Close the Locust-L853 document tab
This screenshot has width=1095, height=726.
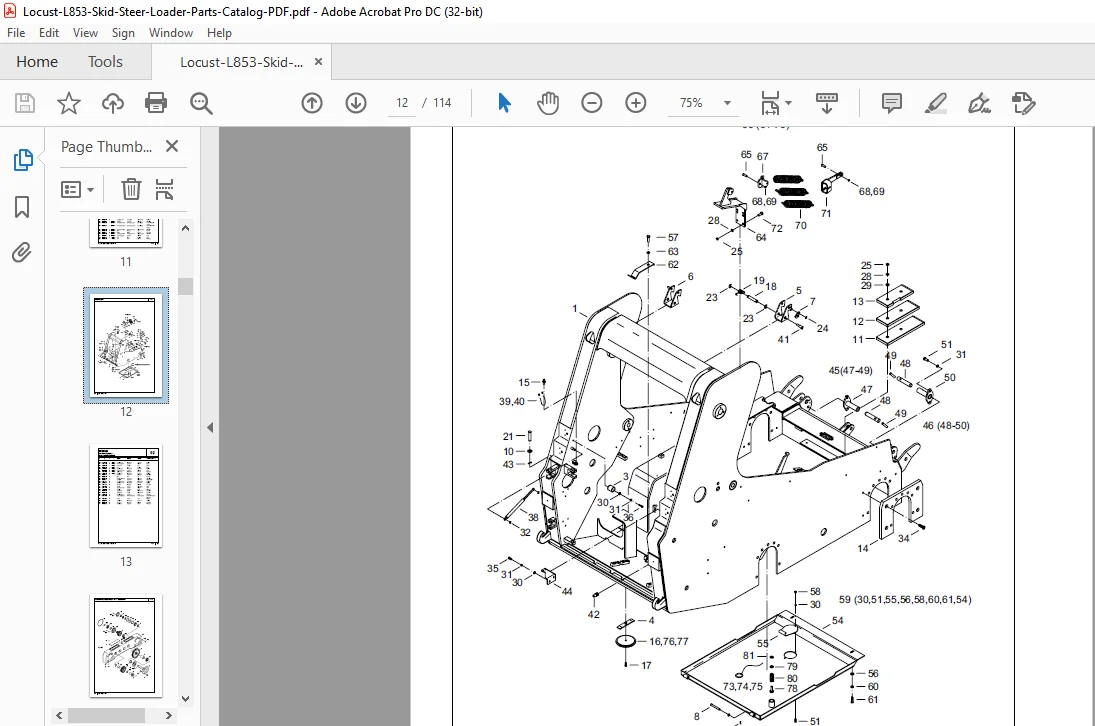point(318,61)
